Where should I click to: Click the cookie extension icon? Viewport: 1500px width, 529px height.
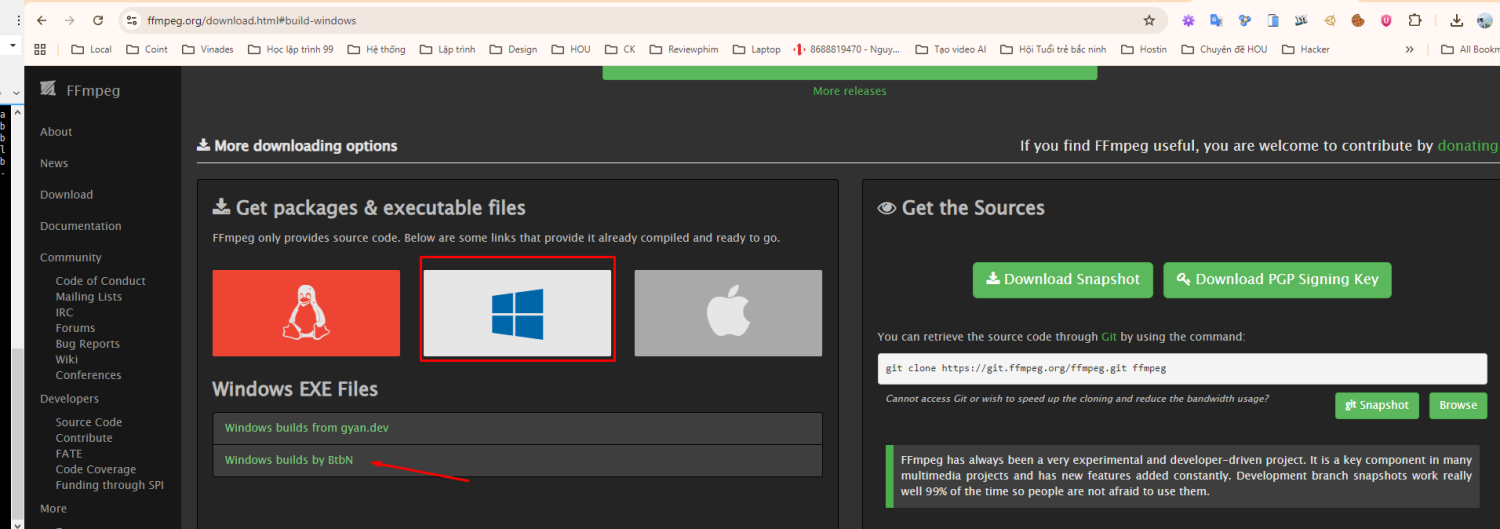(x=1358, y=20)
